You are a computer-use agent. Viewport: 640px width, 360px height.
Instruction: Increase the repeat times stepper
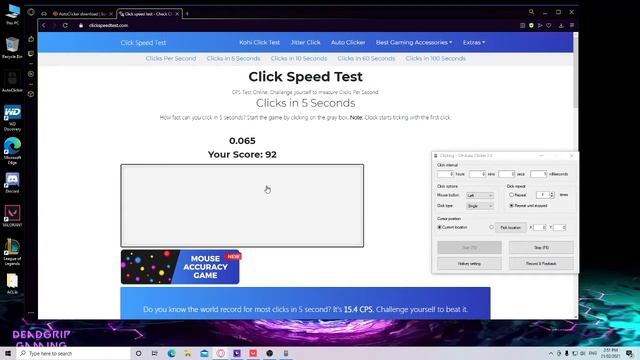pos(552,193)
